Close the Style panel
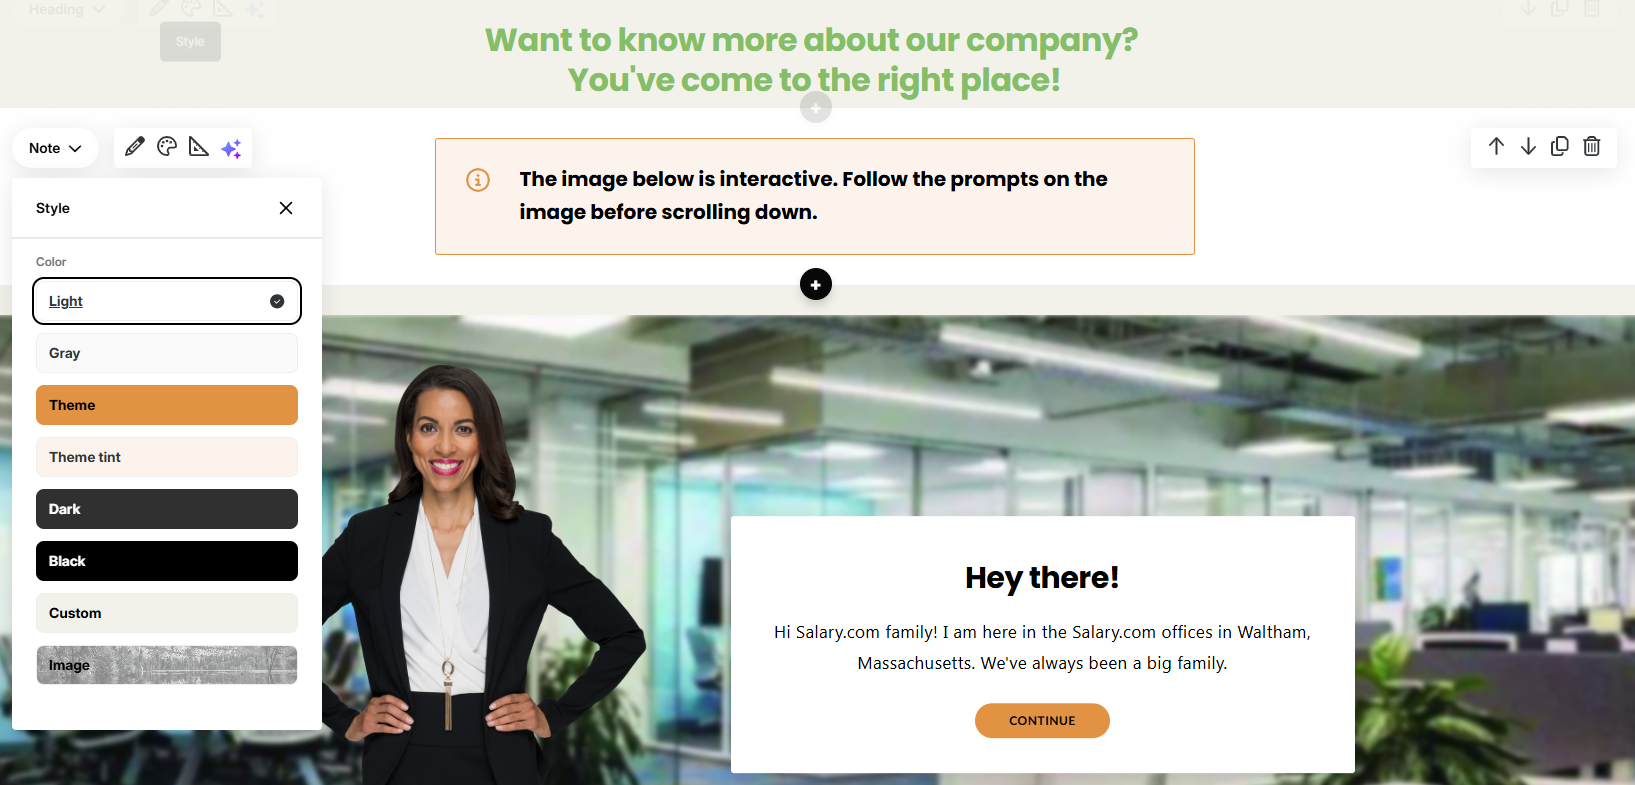 286,208
